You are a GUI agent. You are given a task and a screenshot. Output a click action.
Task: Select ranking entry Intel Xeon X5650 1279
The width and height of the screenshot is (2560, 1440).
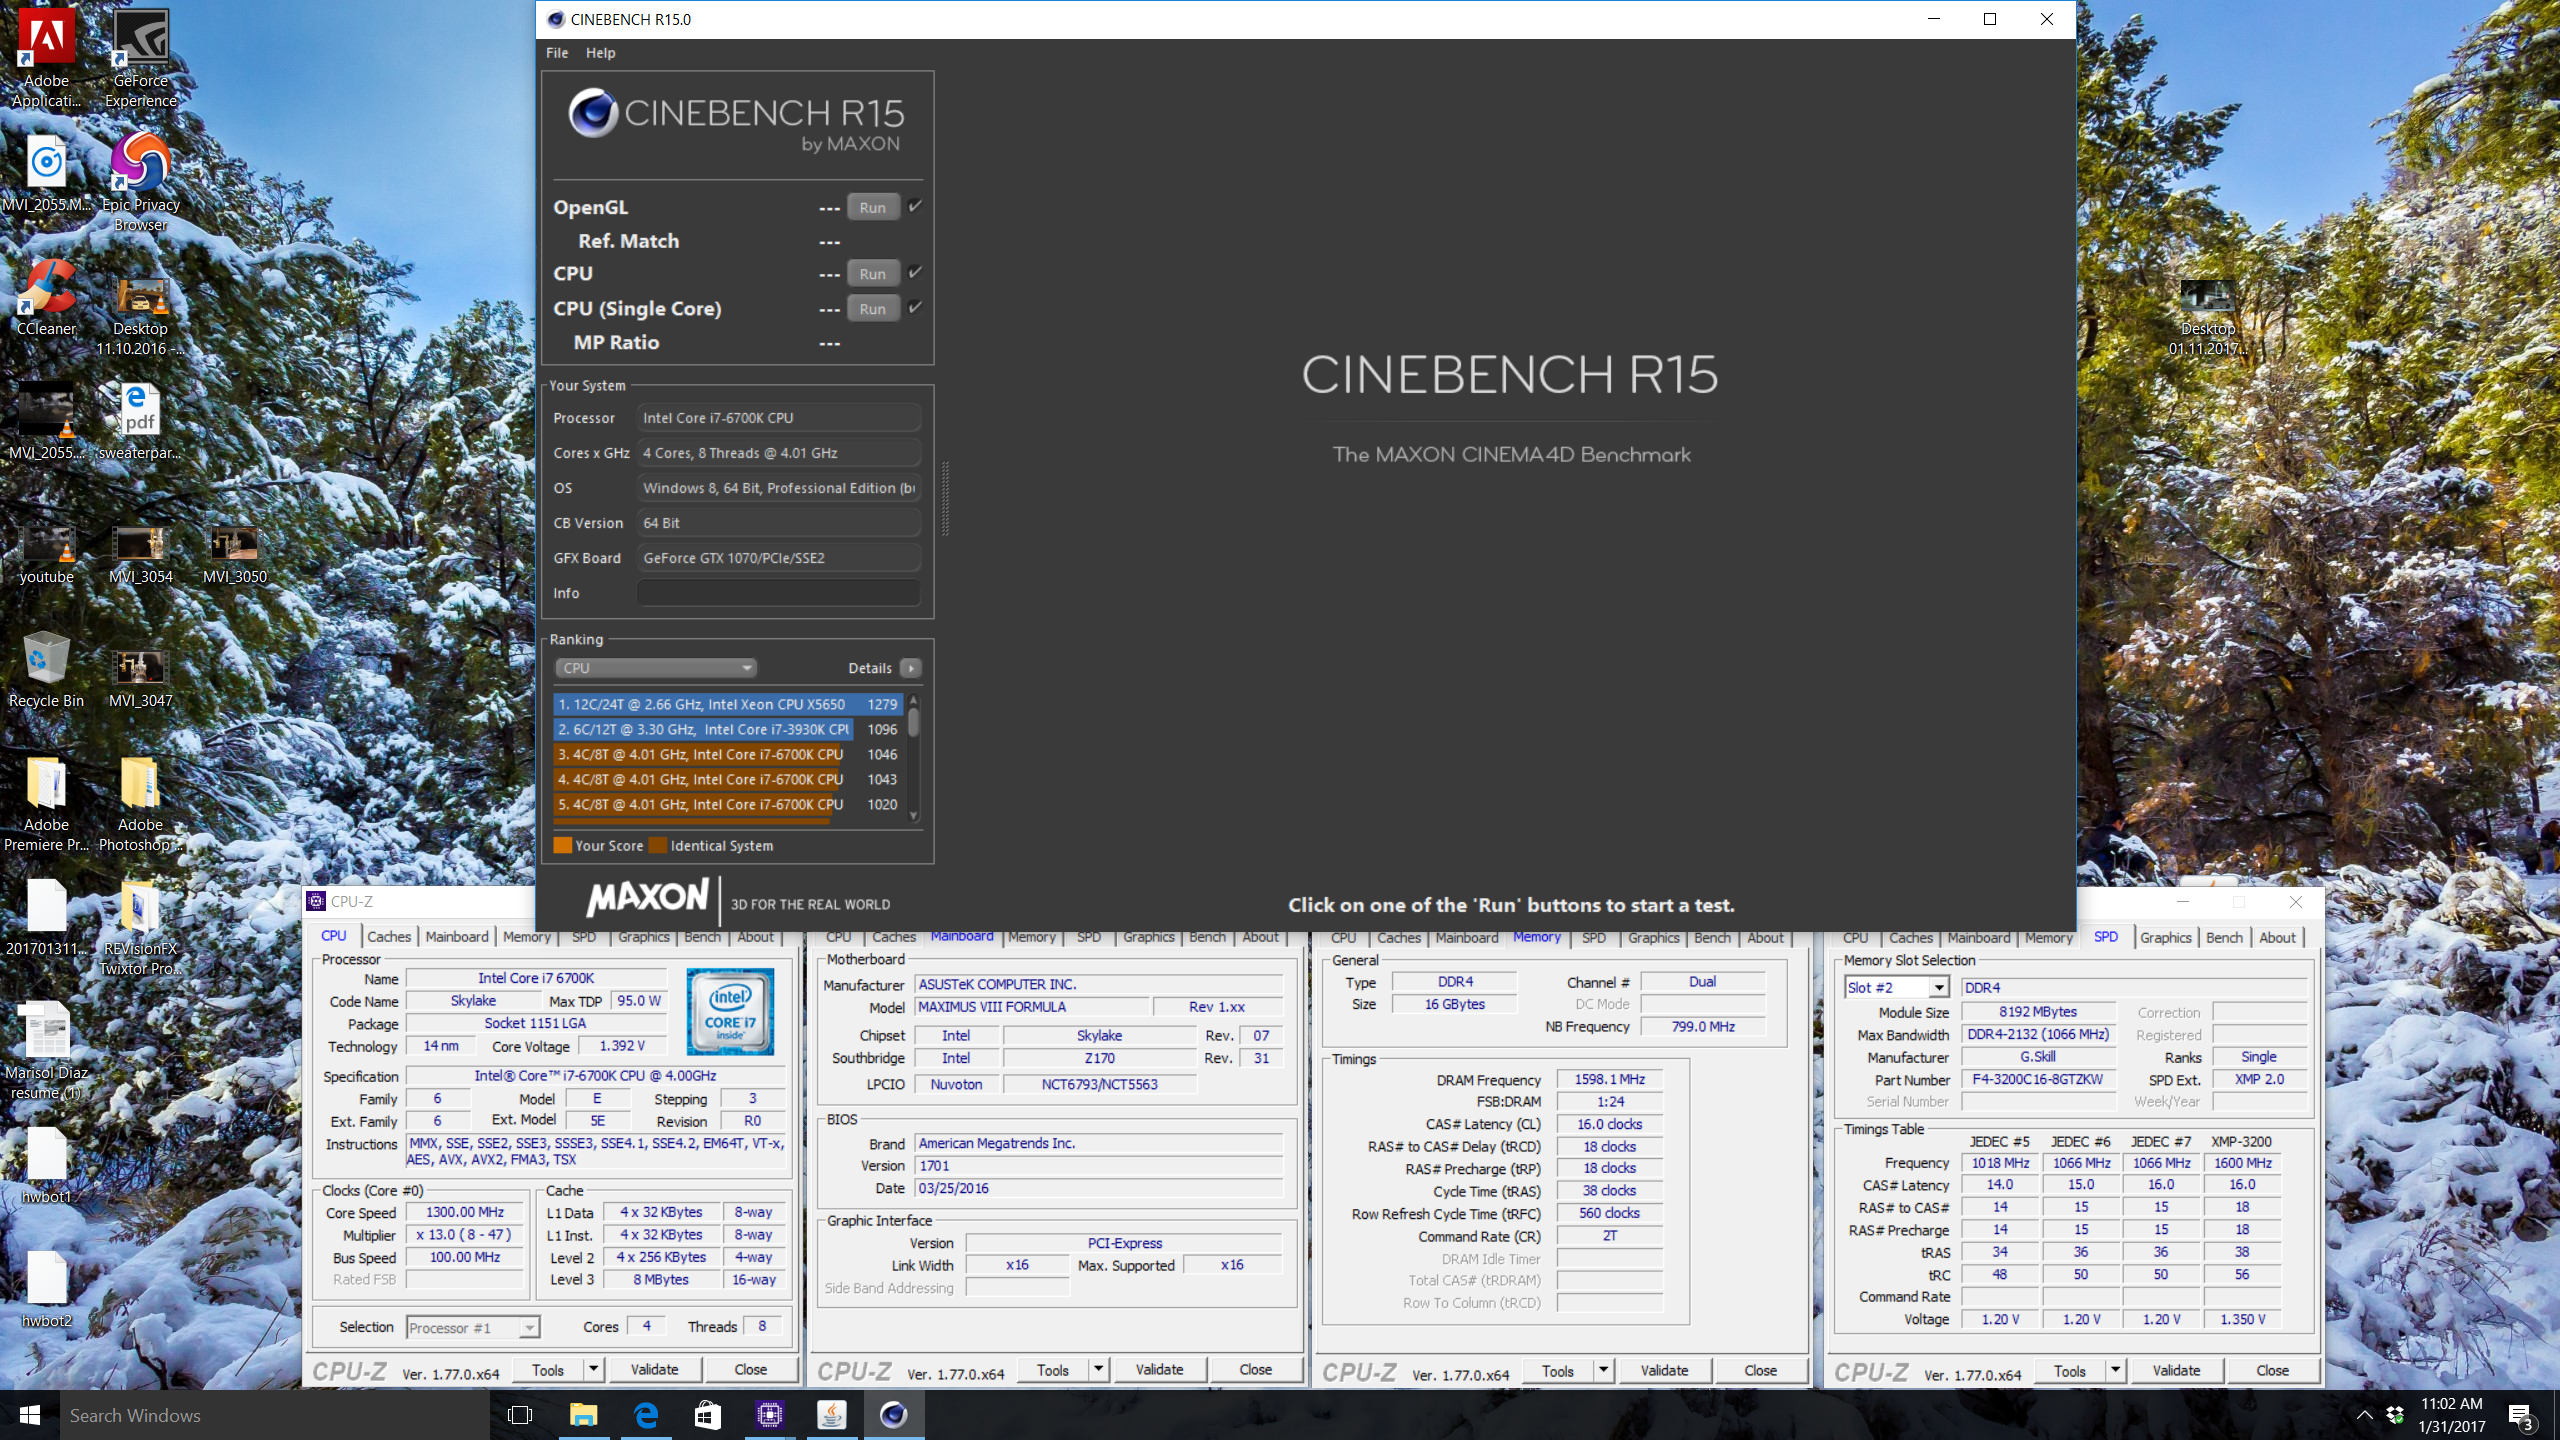tap(727, 704)
